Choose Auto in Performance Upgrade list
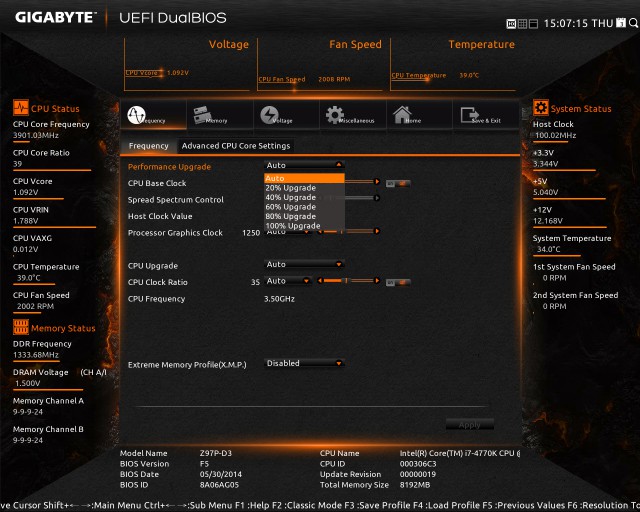This screenshot has height=512, width=640. 304,178
